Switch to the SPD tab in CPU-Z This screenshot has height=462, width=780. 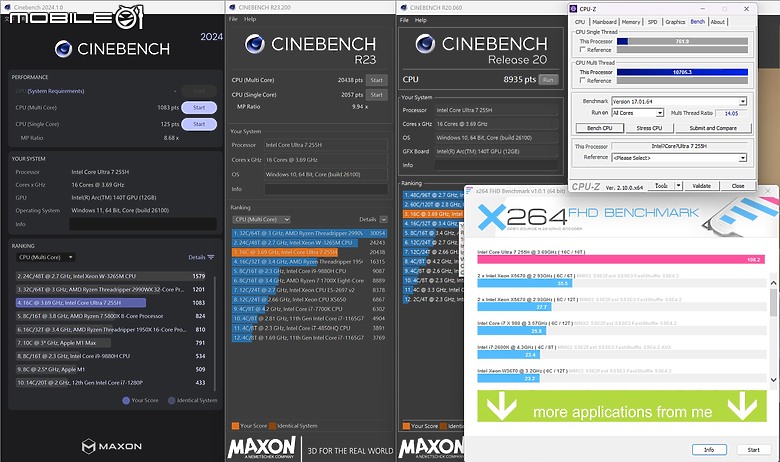pyautogui.click(x=653, y=22)
